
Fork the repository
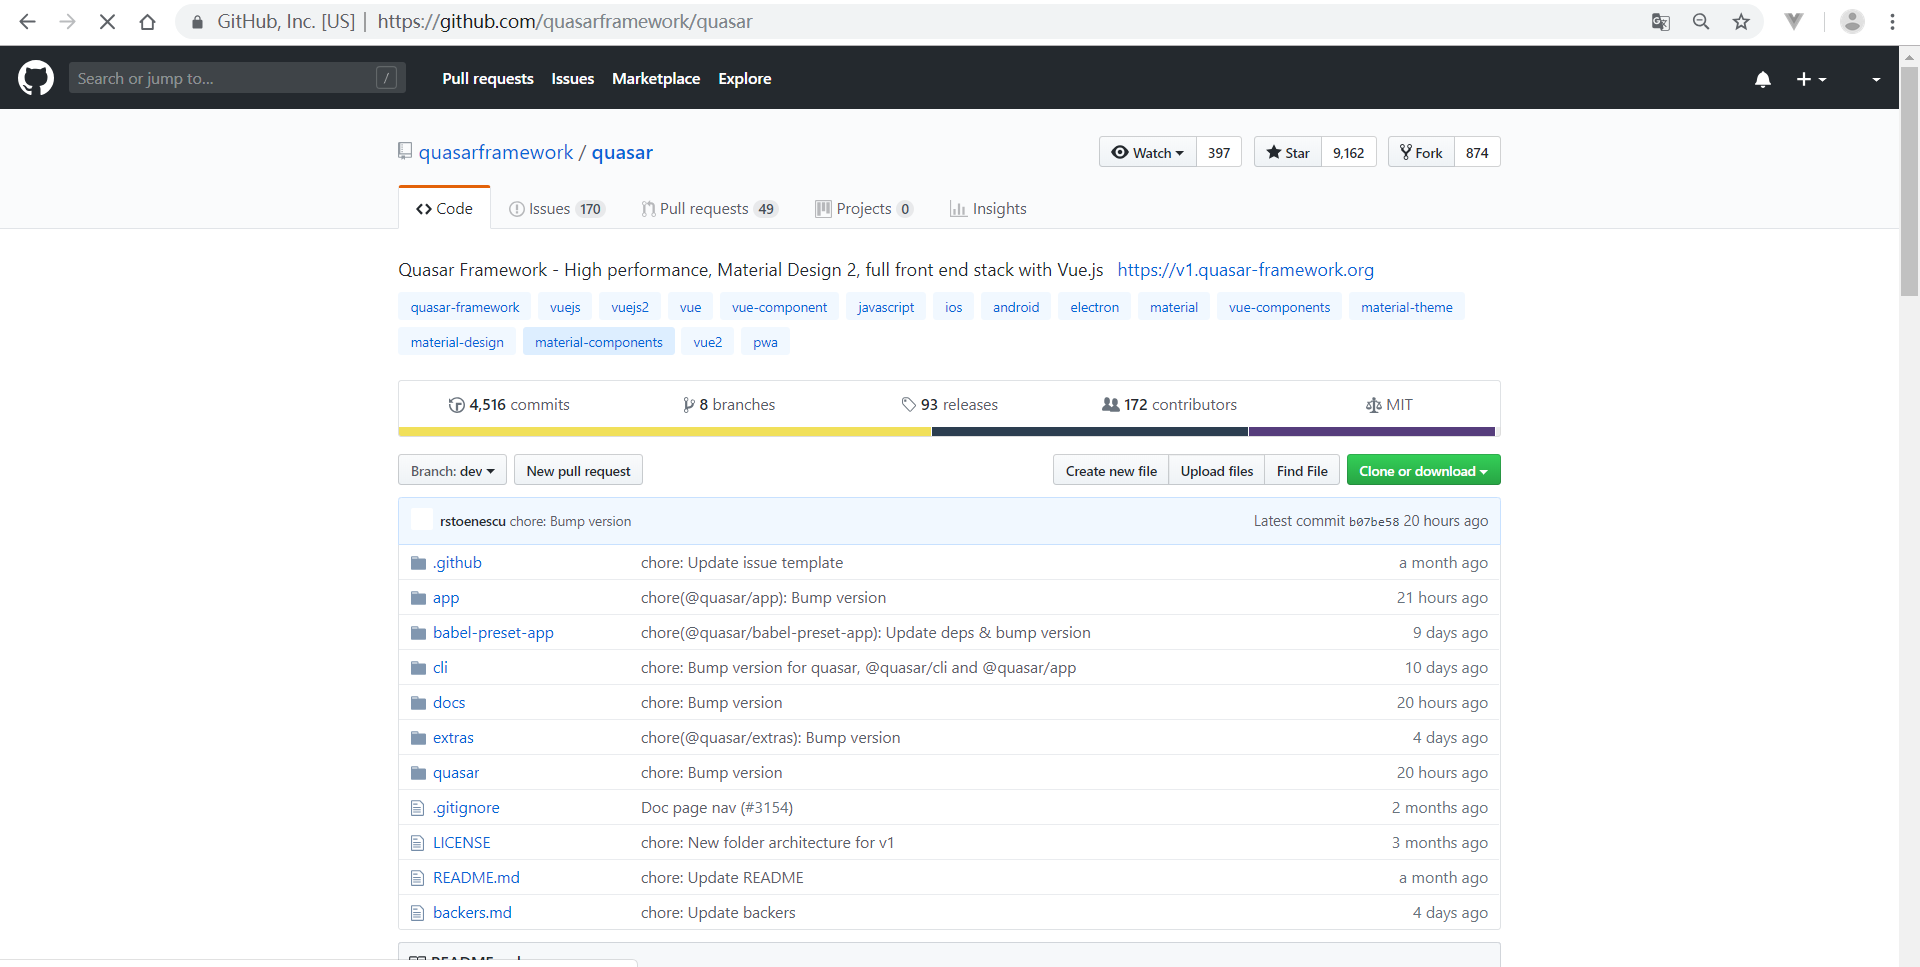[x=1421, y=152]
